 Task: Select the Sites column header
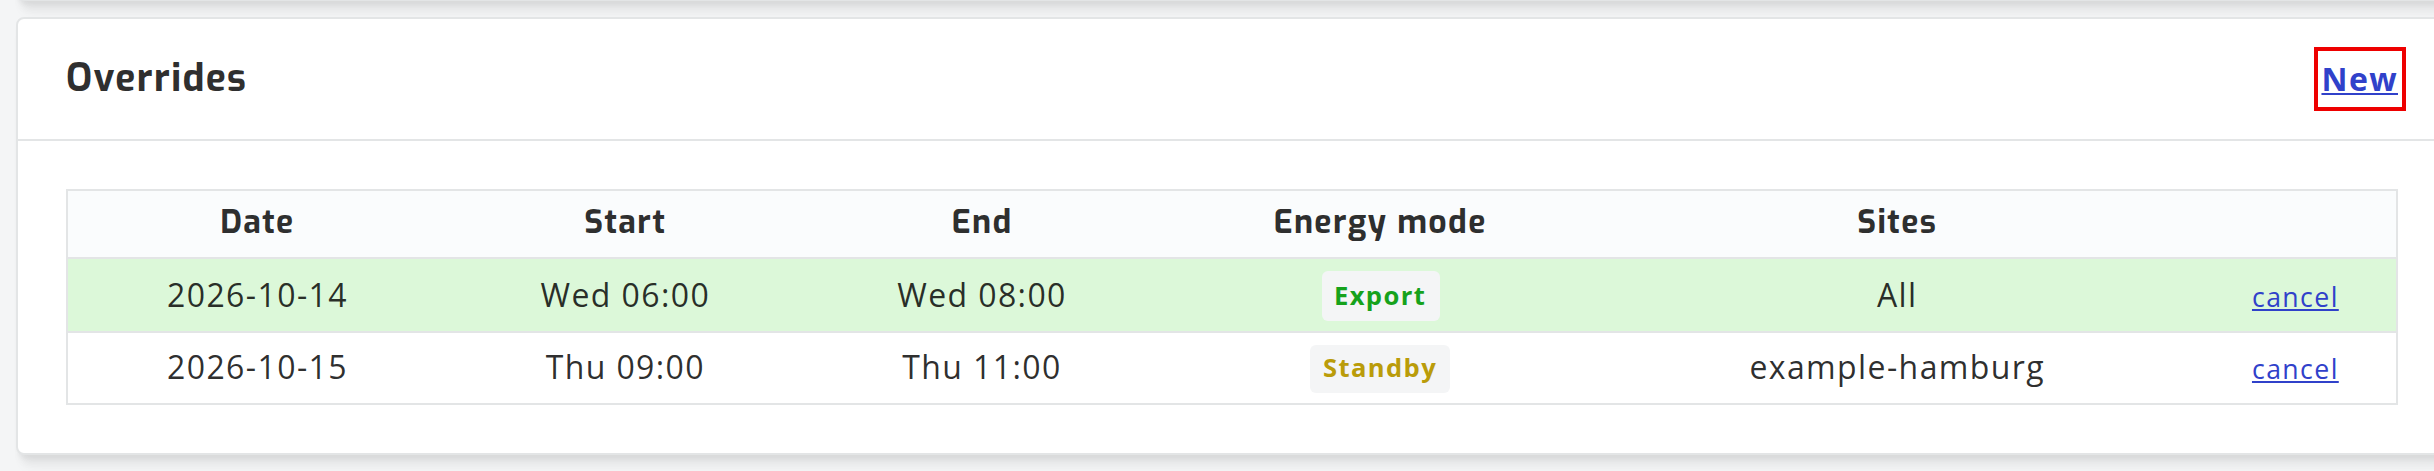coord(1897,222)
